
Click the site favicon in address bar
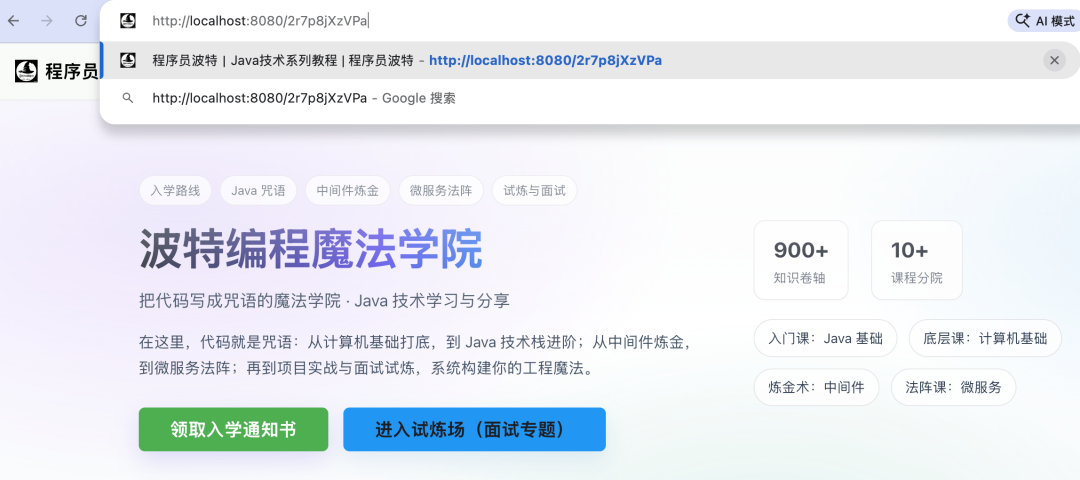127,21
